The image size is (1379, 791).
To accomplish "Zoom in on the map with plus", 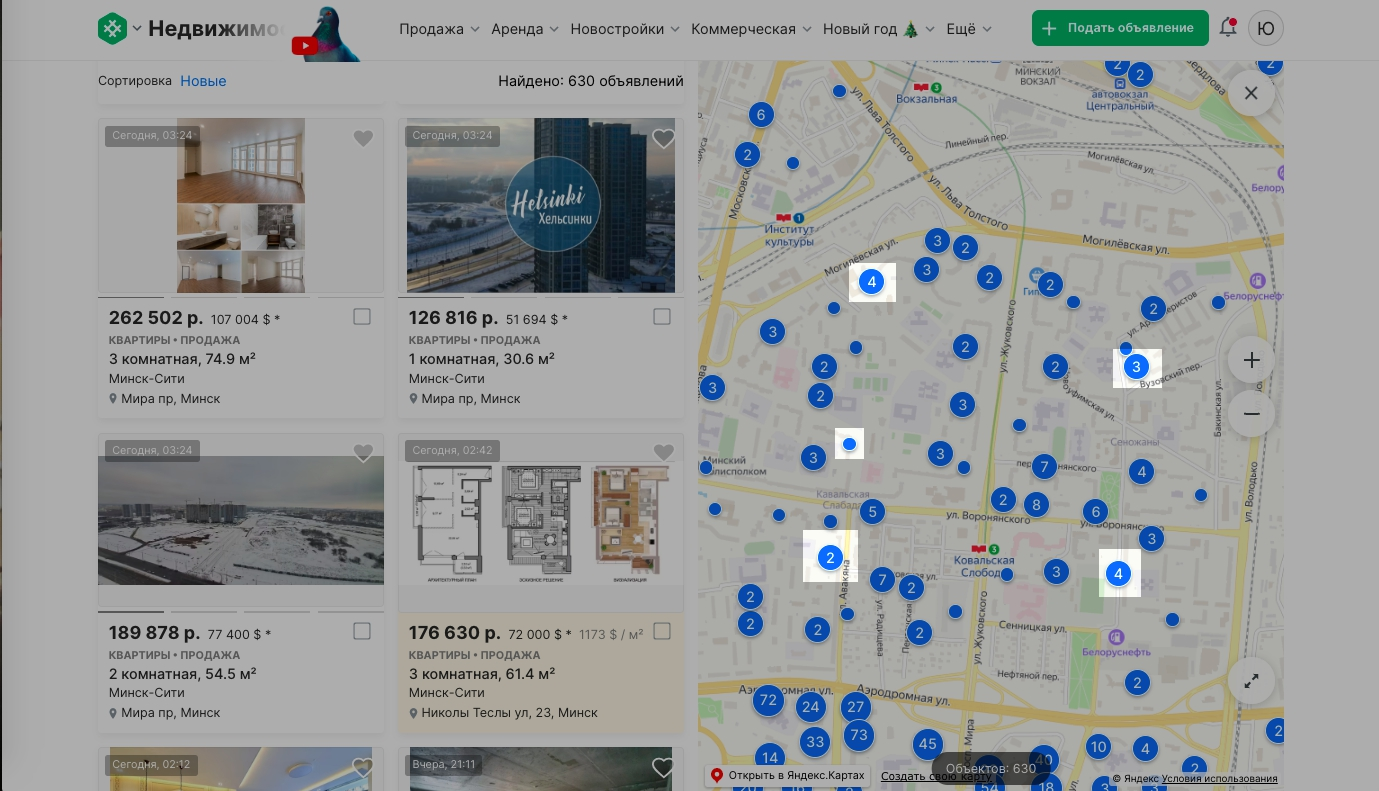I will (x=1251, y=360).
